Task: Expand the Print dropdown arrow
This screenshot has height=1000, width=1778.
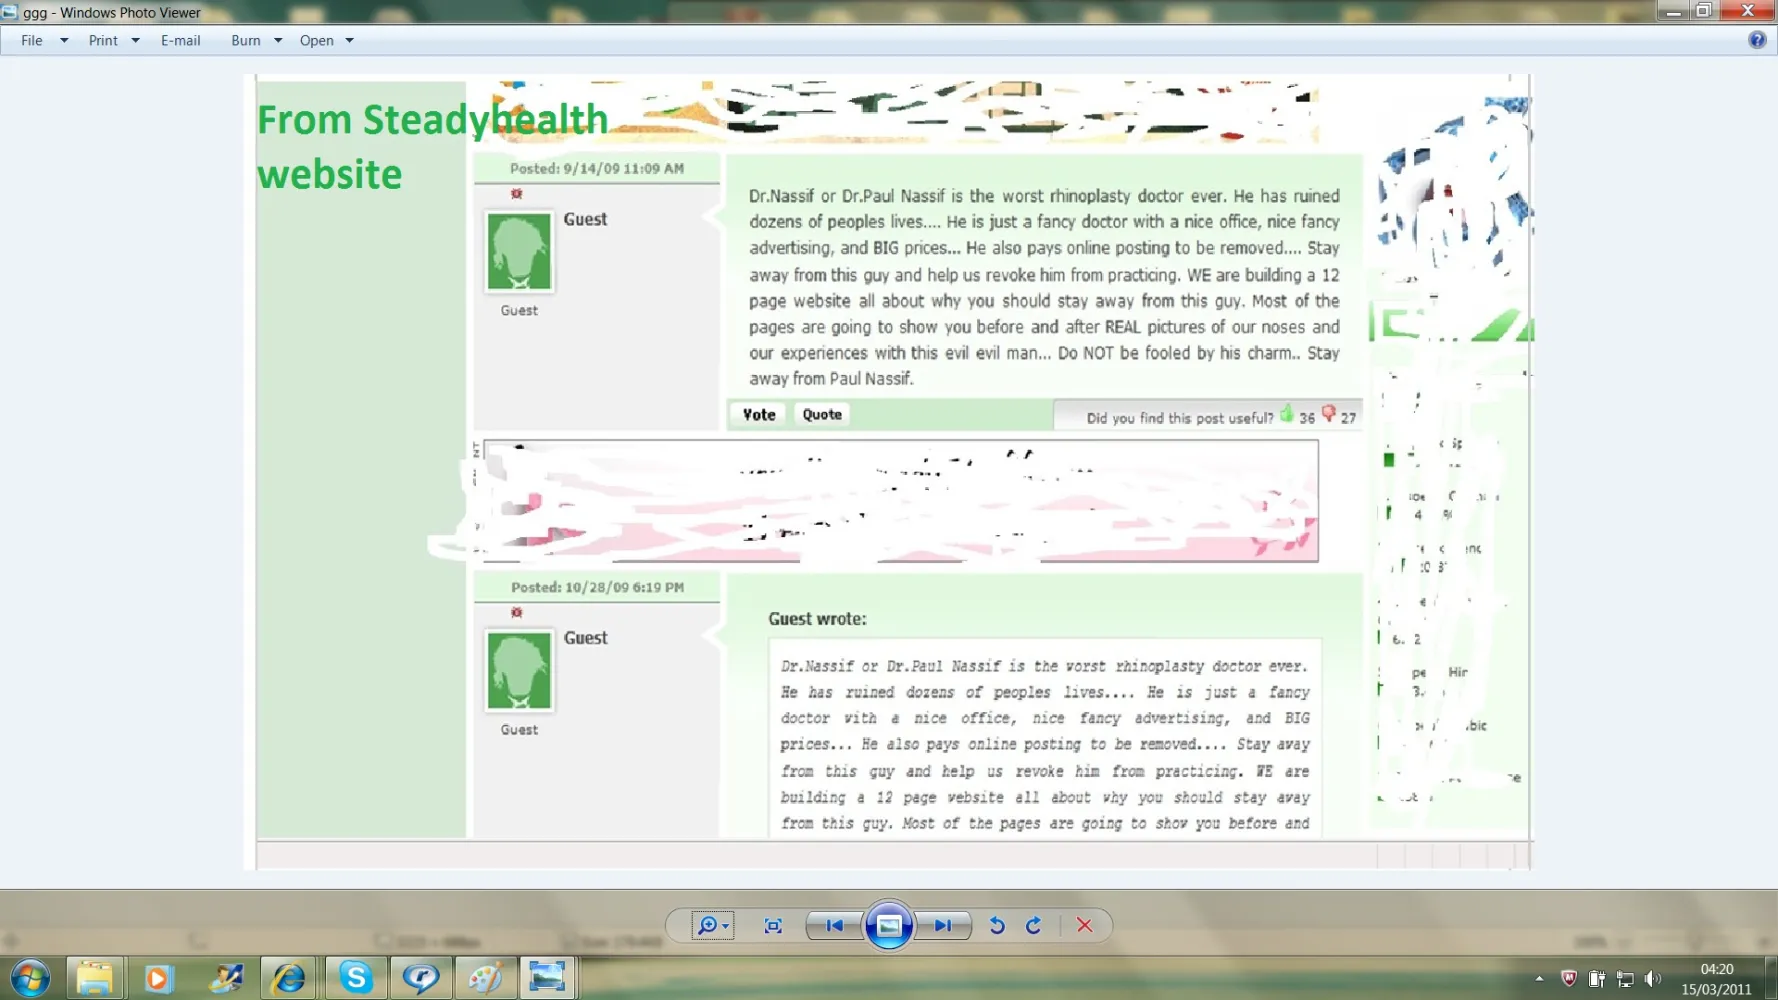Action: [135, 41]
